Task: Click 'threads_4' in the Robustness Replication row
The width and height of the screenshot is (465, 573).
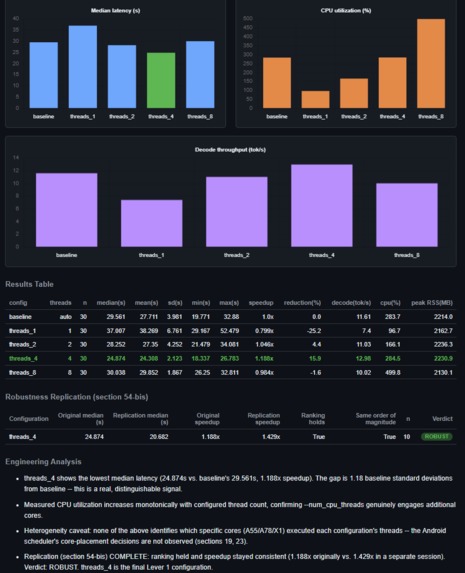Action: (22, 437)
